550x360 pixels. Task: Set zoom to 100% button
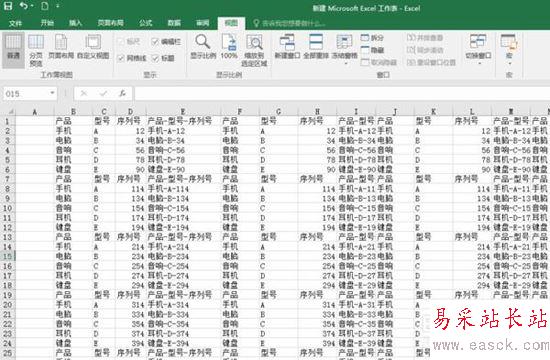229,47
